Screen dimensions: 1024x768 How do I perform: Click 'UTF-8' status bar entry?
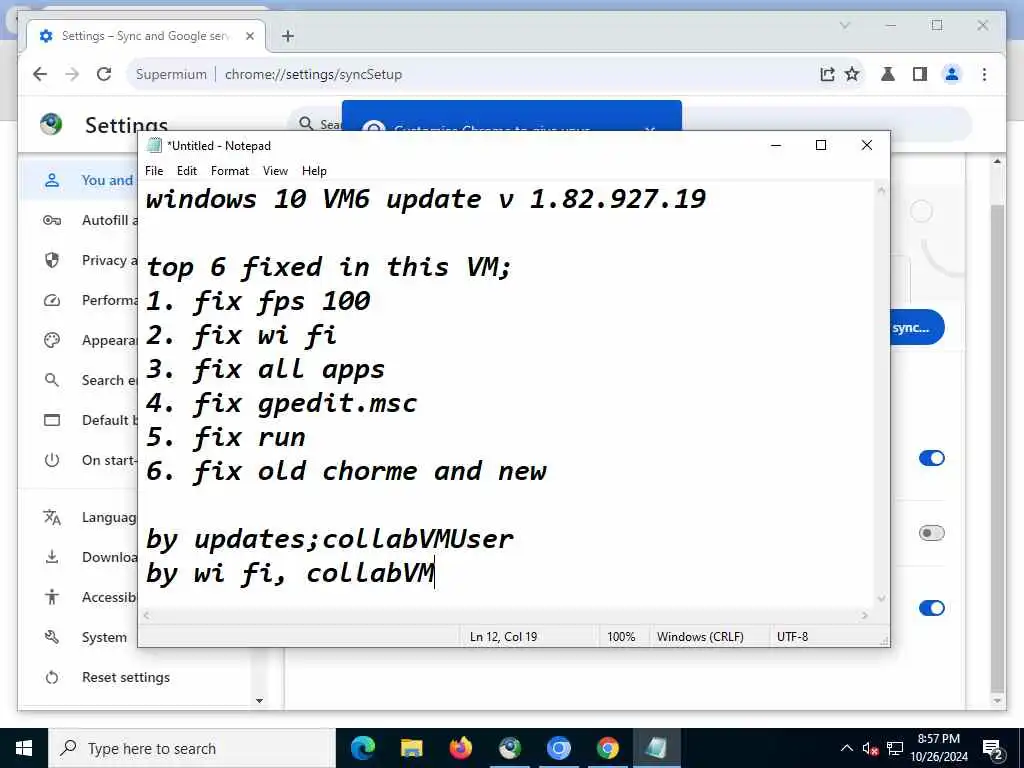click(x=792, y=637)
